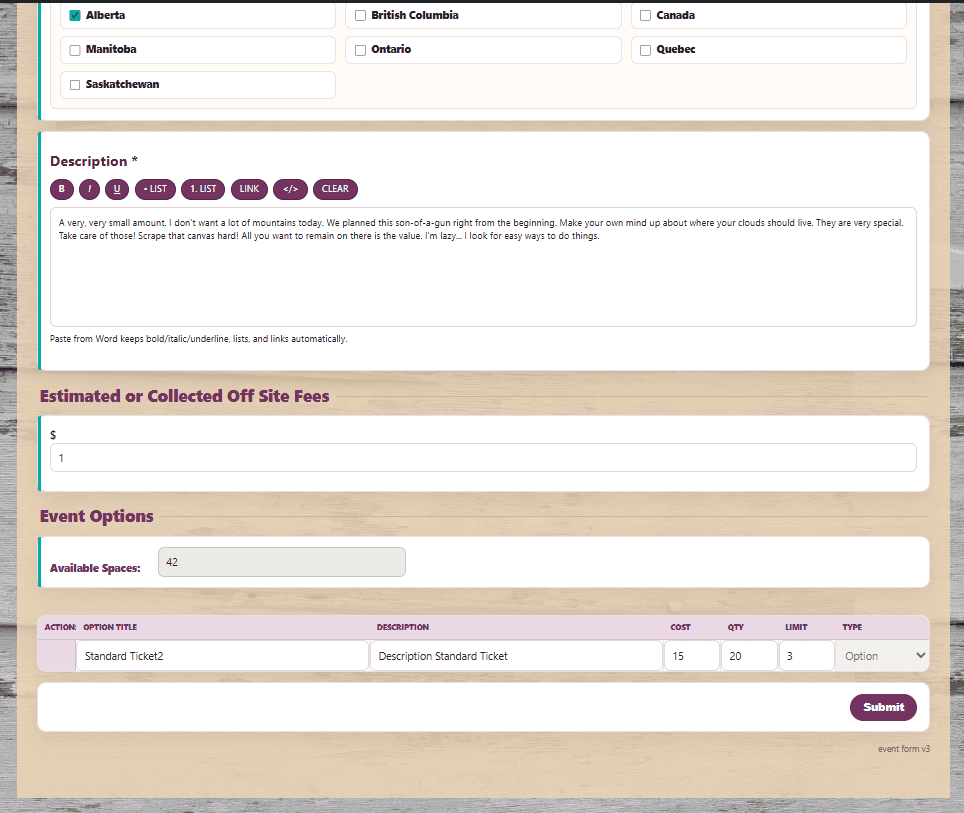Check the Ontario checkbox
The image size is (964, 813).
point(360,50)
